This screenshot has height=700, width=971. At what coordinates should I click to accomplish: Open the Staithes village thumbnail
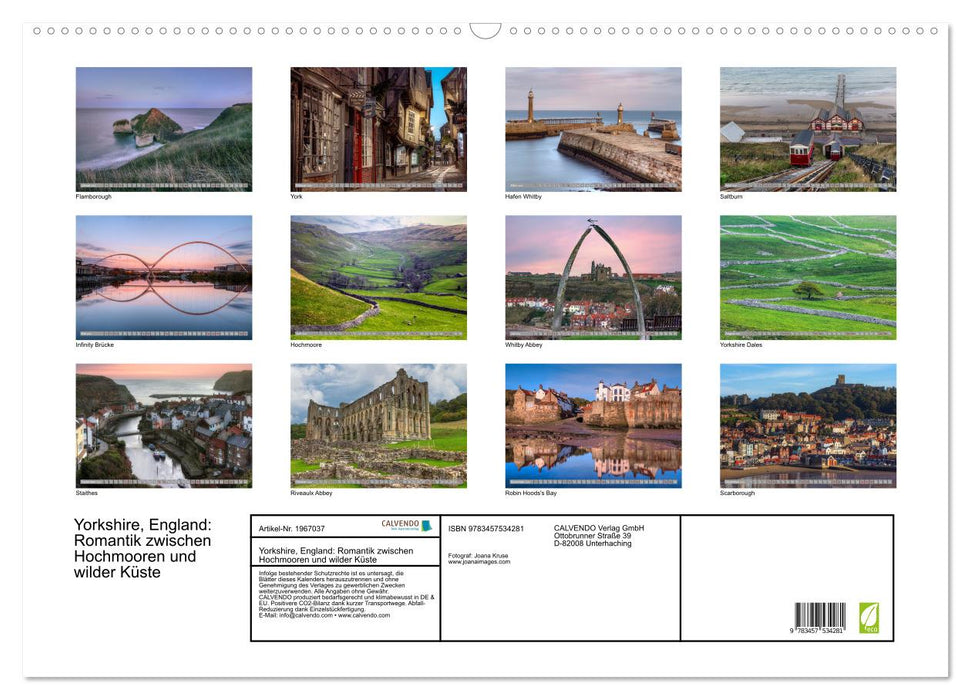click(x=163, y=423)
